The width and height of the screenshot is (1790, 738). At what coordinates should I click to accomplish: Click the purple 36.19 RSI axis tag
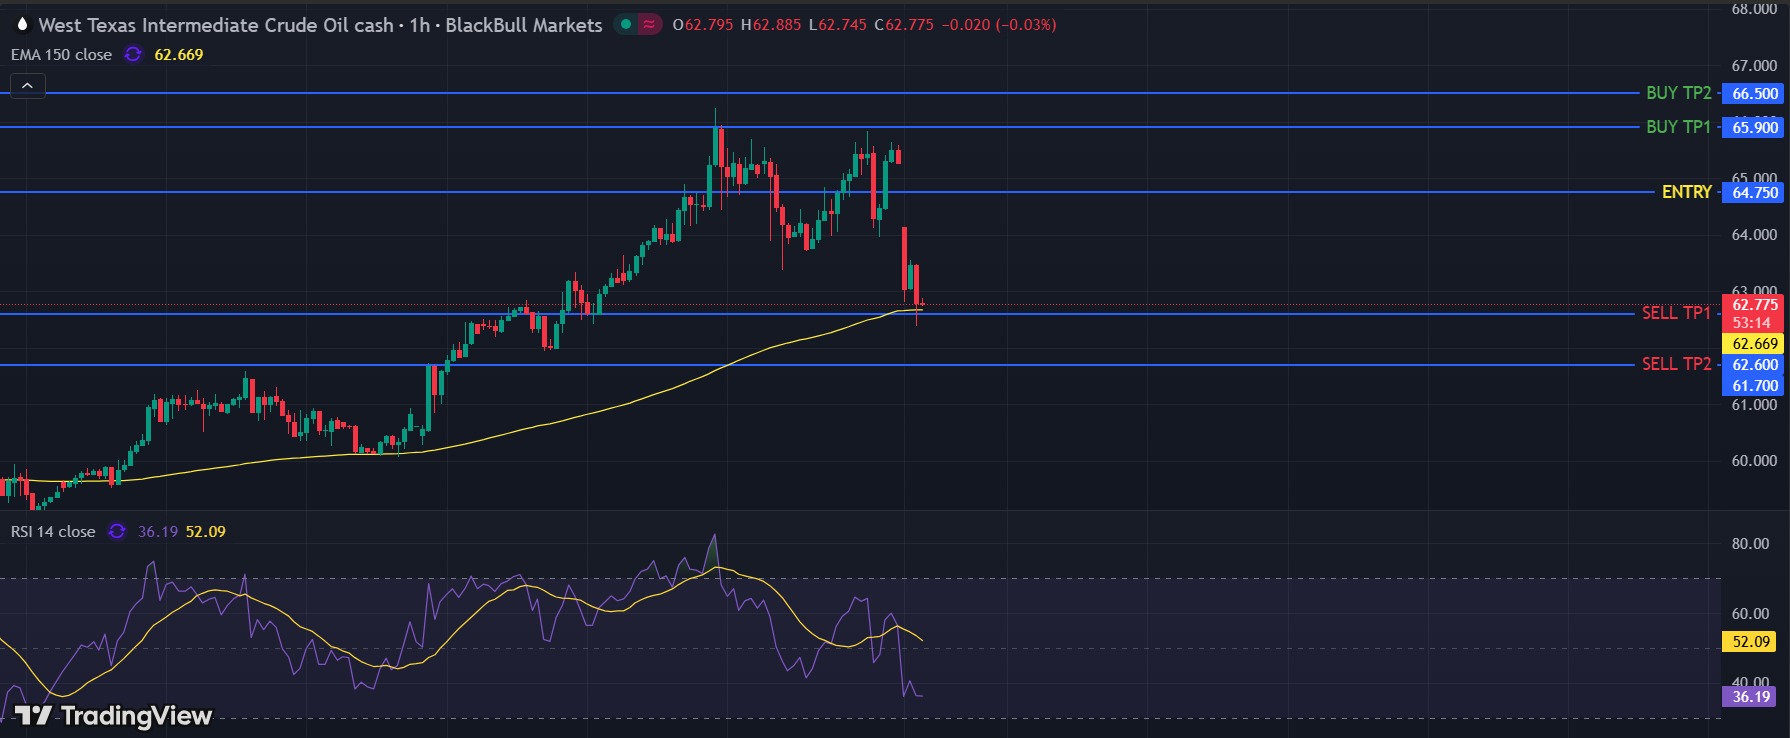1750,696
